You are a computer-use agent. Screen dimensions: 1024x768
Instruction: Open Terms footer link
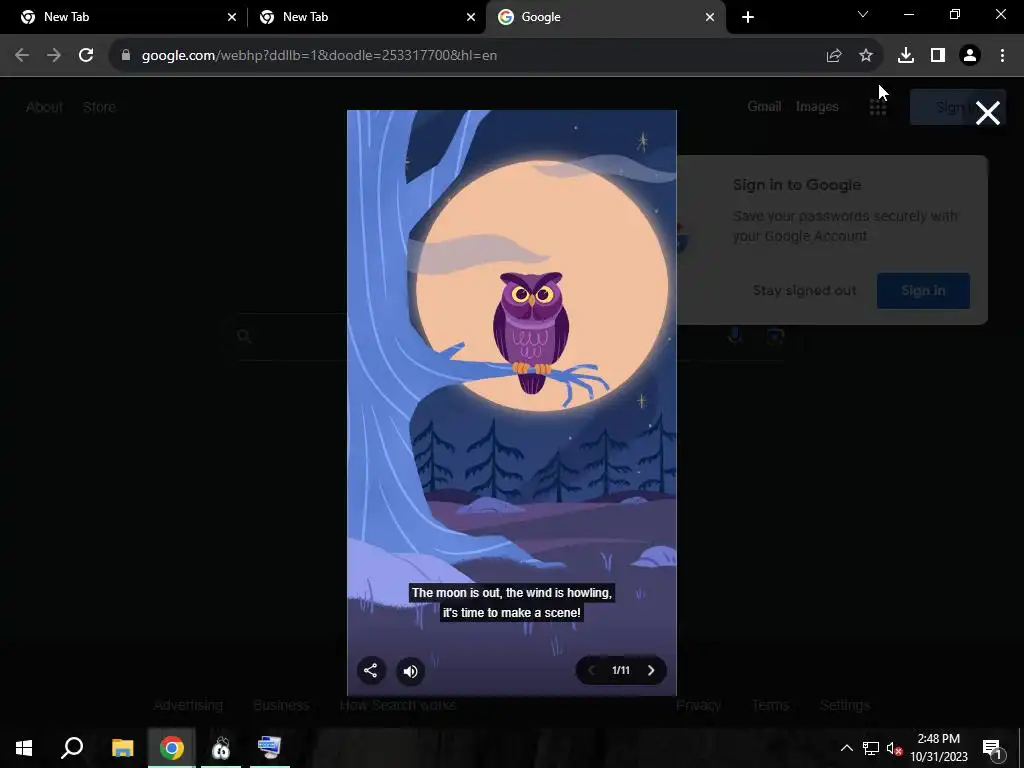(x=771, y=705)
